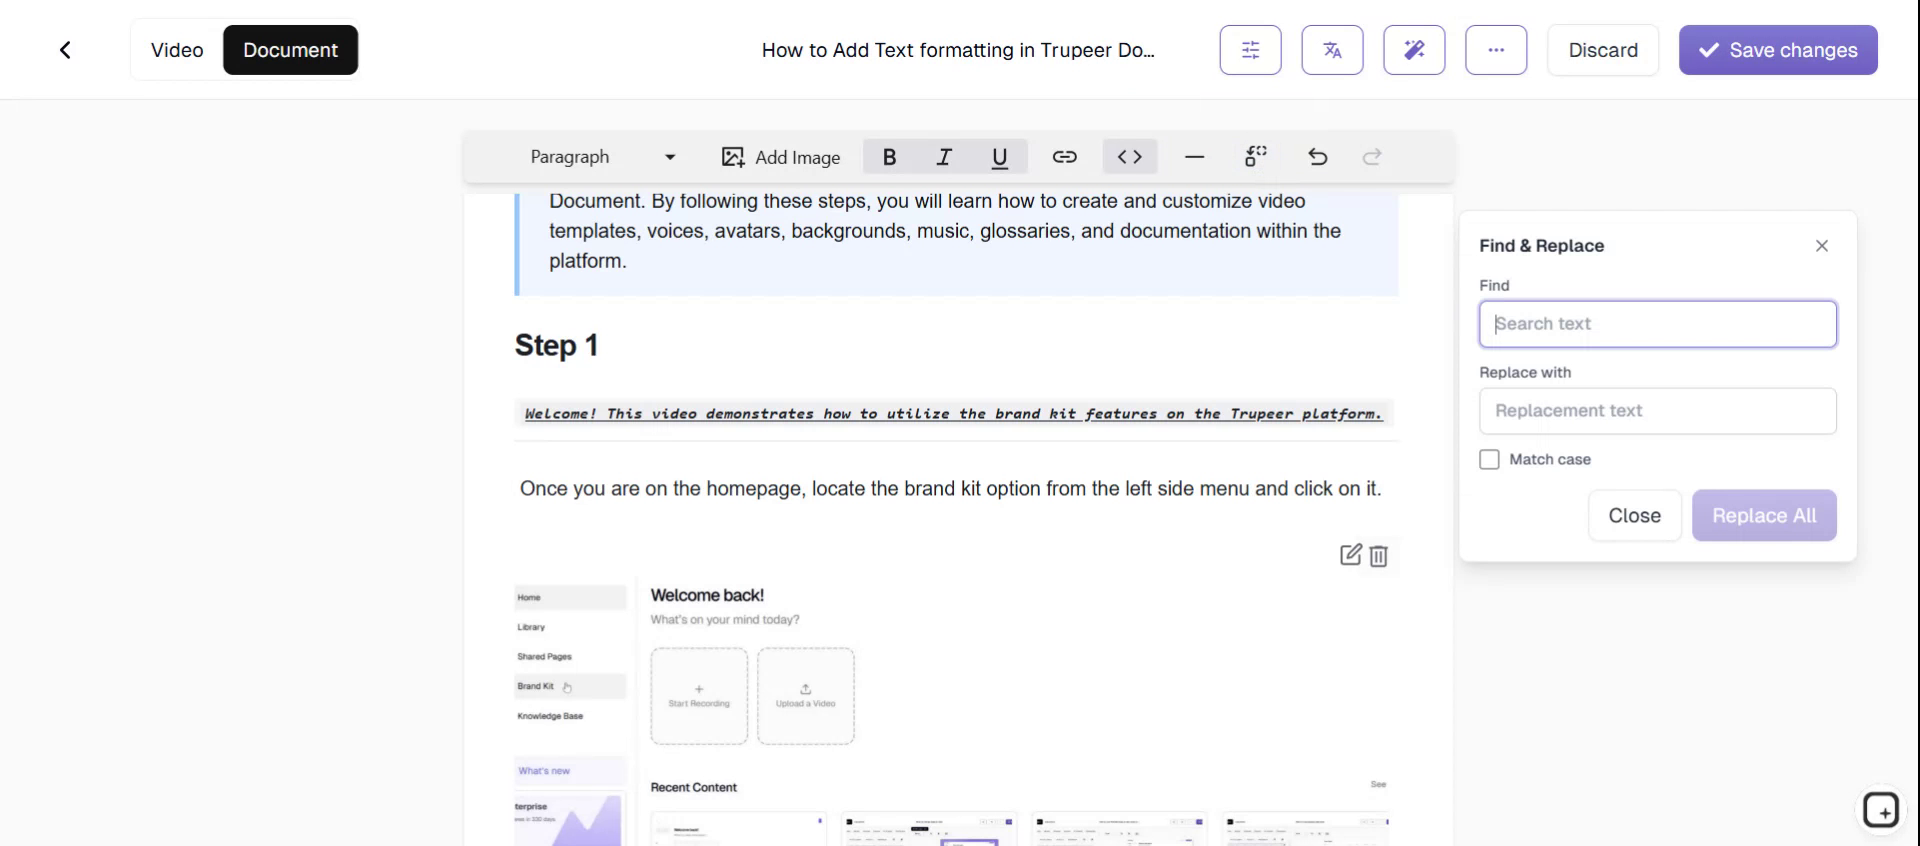Viewport: 1920px width, 846px height.
Task: Undo the last action
Action: pos(1318,157)
